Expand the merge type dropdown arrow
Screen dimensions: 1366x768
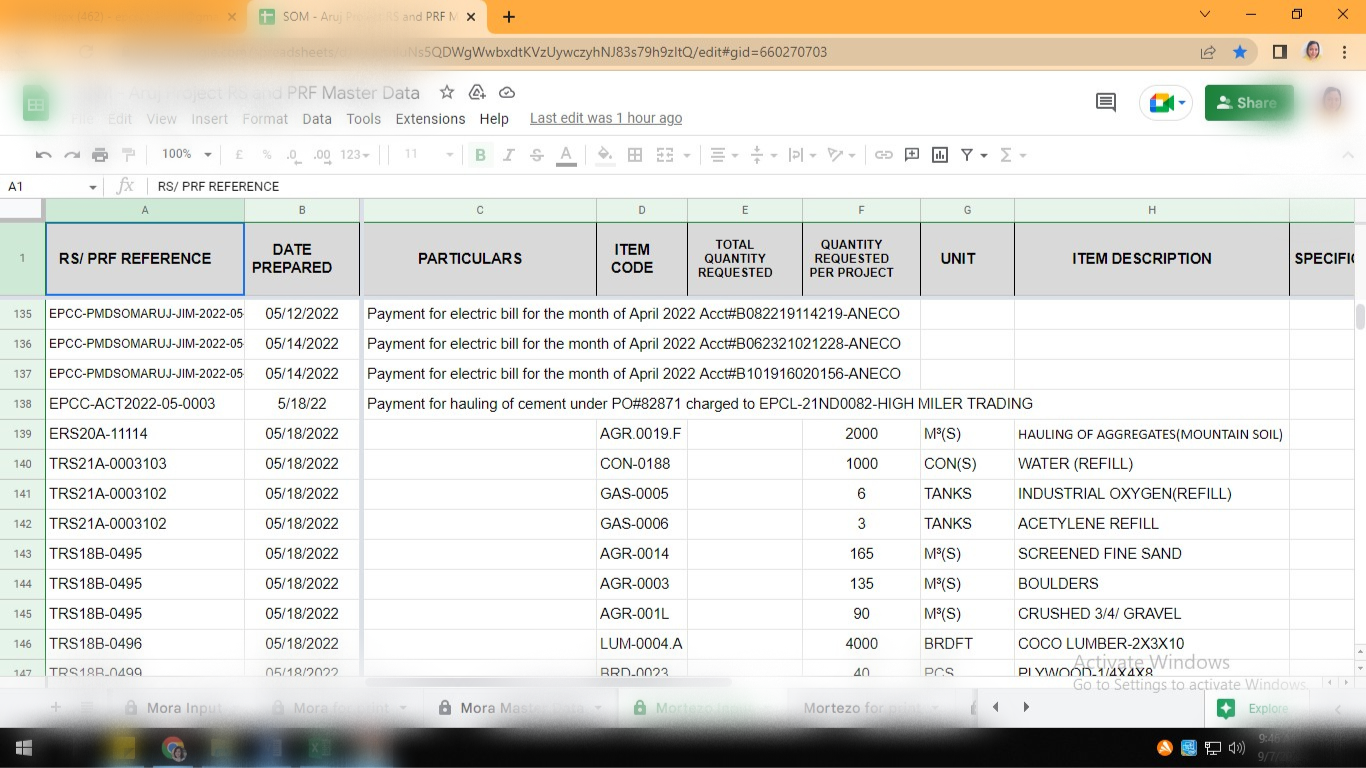pyautogui.click(x=687, y=155)
